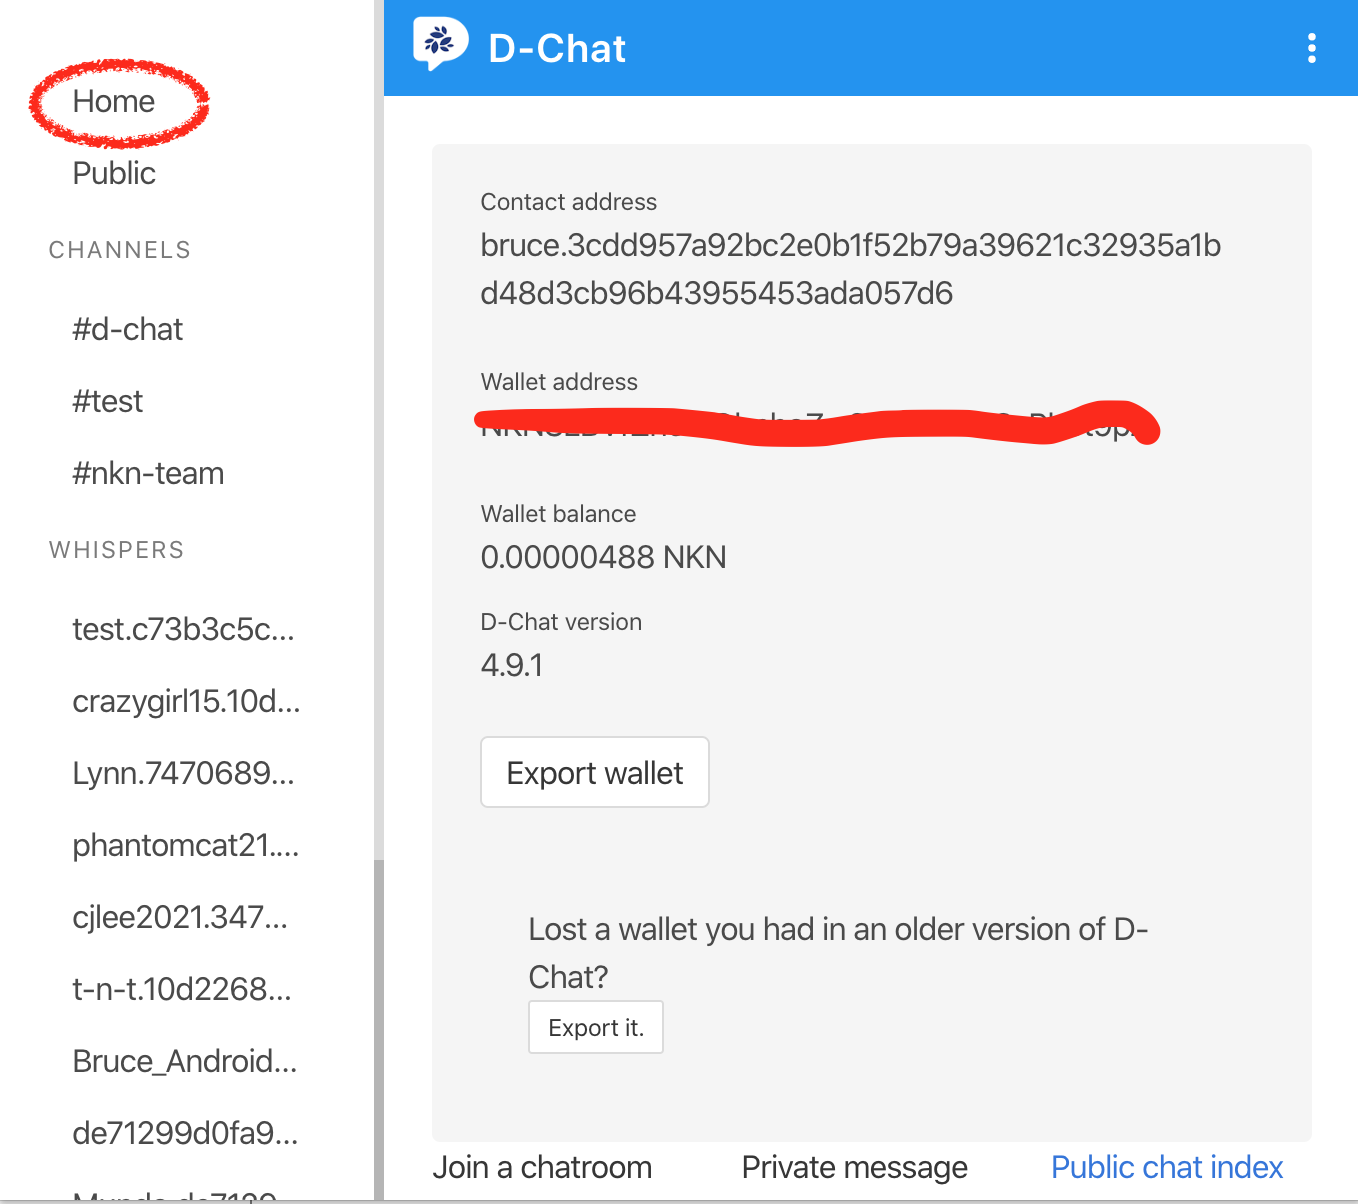Open whisper with cjlee2021.347...
Screen dimensions: 1358x1204
point(180,917)
